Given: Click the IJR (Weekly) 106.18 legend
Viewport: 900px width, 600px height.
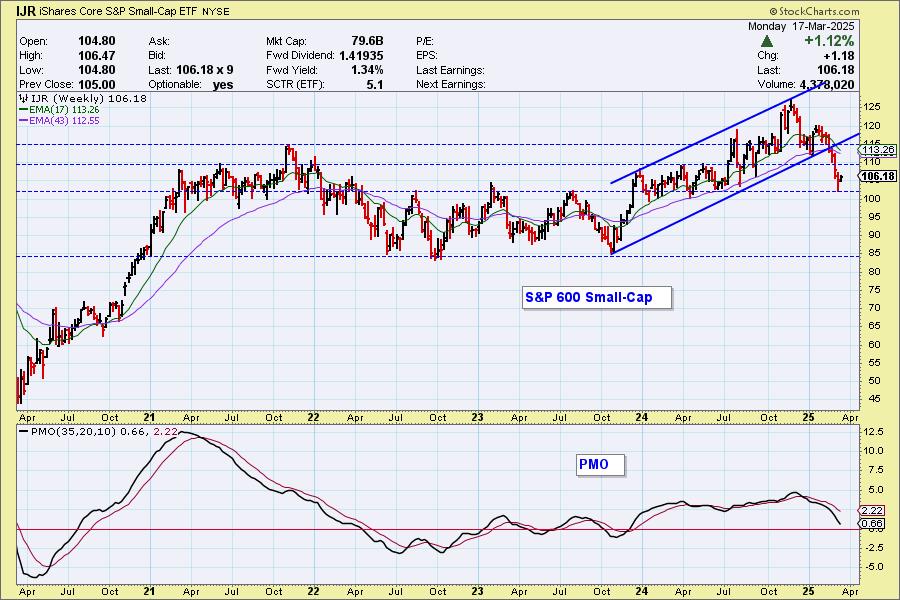Looking at the screenshot, I should click(x=83, y=98).
